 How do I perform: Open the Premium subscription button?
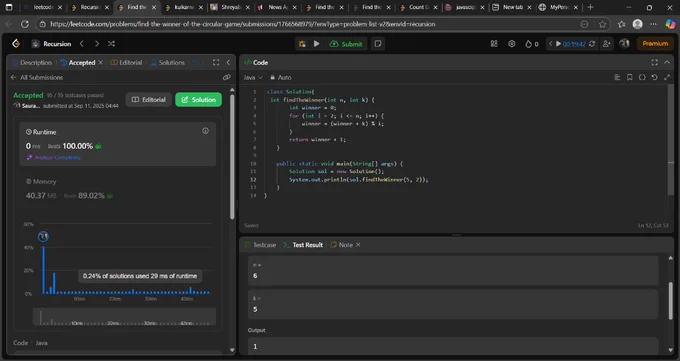click(655, 44)
